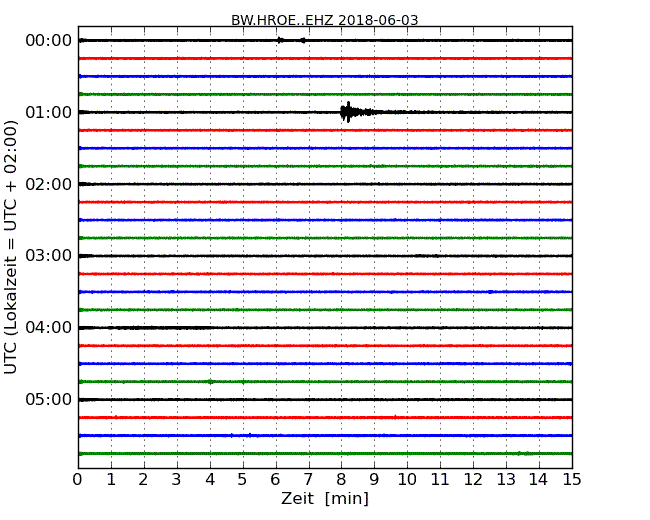
Task: Click the 01:00 time label
Action: 49,112
